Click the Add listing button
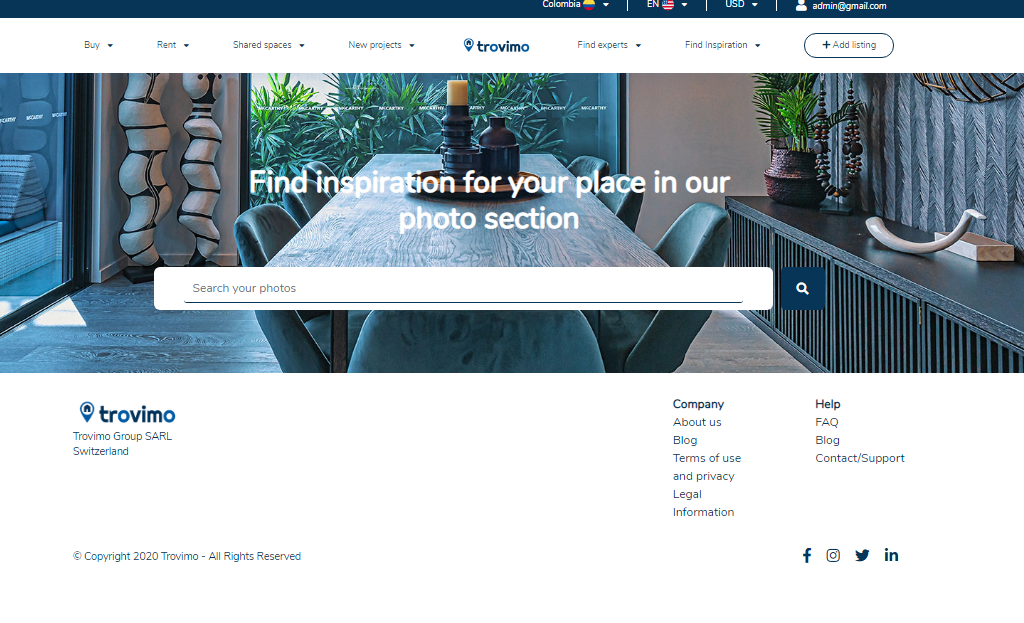The height and width of the screenshot is (623, 1024). (848, 45)
